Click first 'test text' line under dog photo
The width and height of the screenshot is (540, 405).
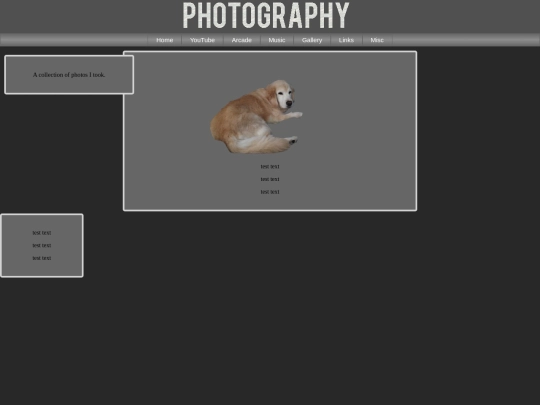270,167
